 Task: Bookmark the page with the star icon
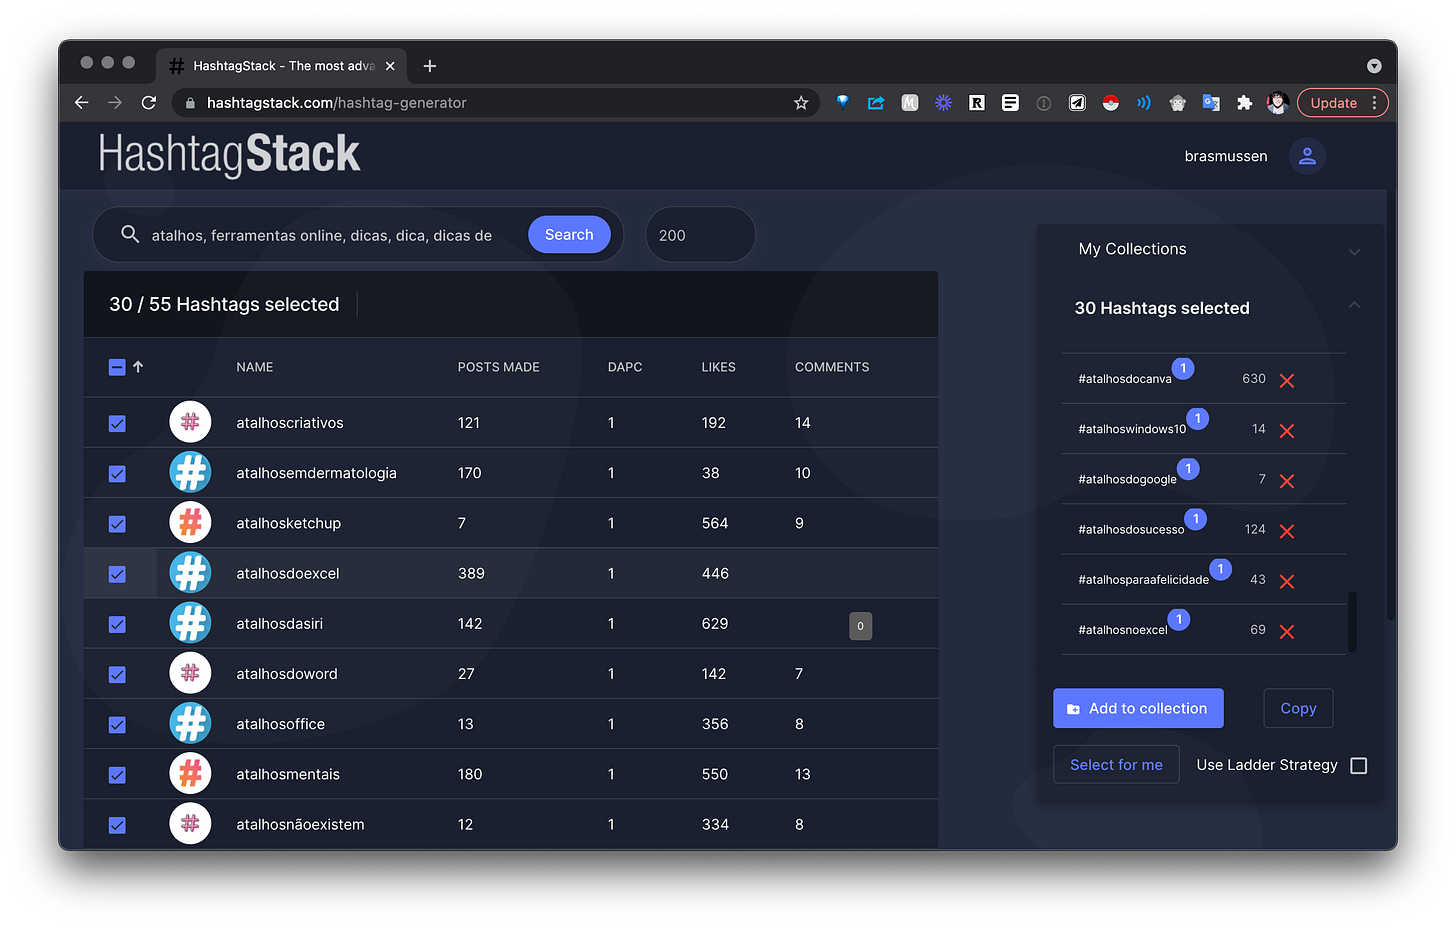click(801, 103)
